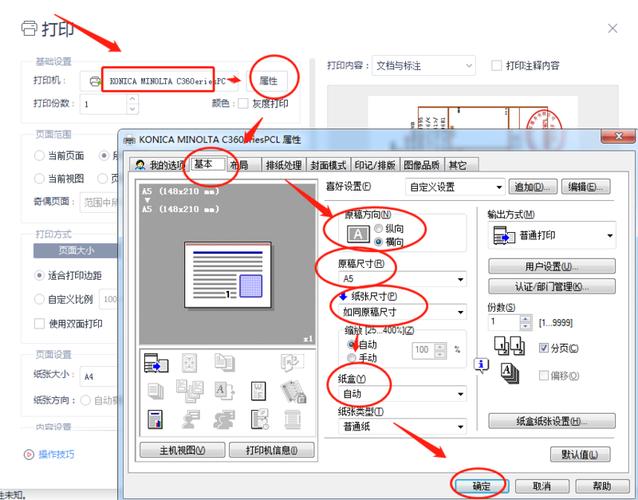Viewport: 638px width, 500px height.
Task: Select 横向 landscape orientation
Action: coord(378,242)
